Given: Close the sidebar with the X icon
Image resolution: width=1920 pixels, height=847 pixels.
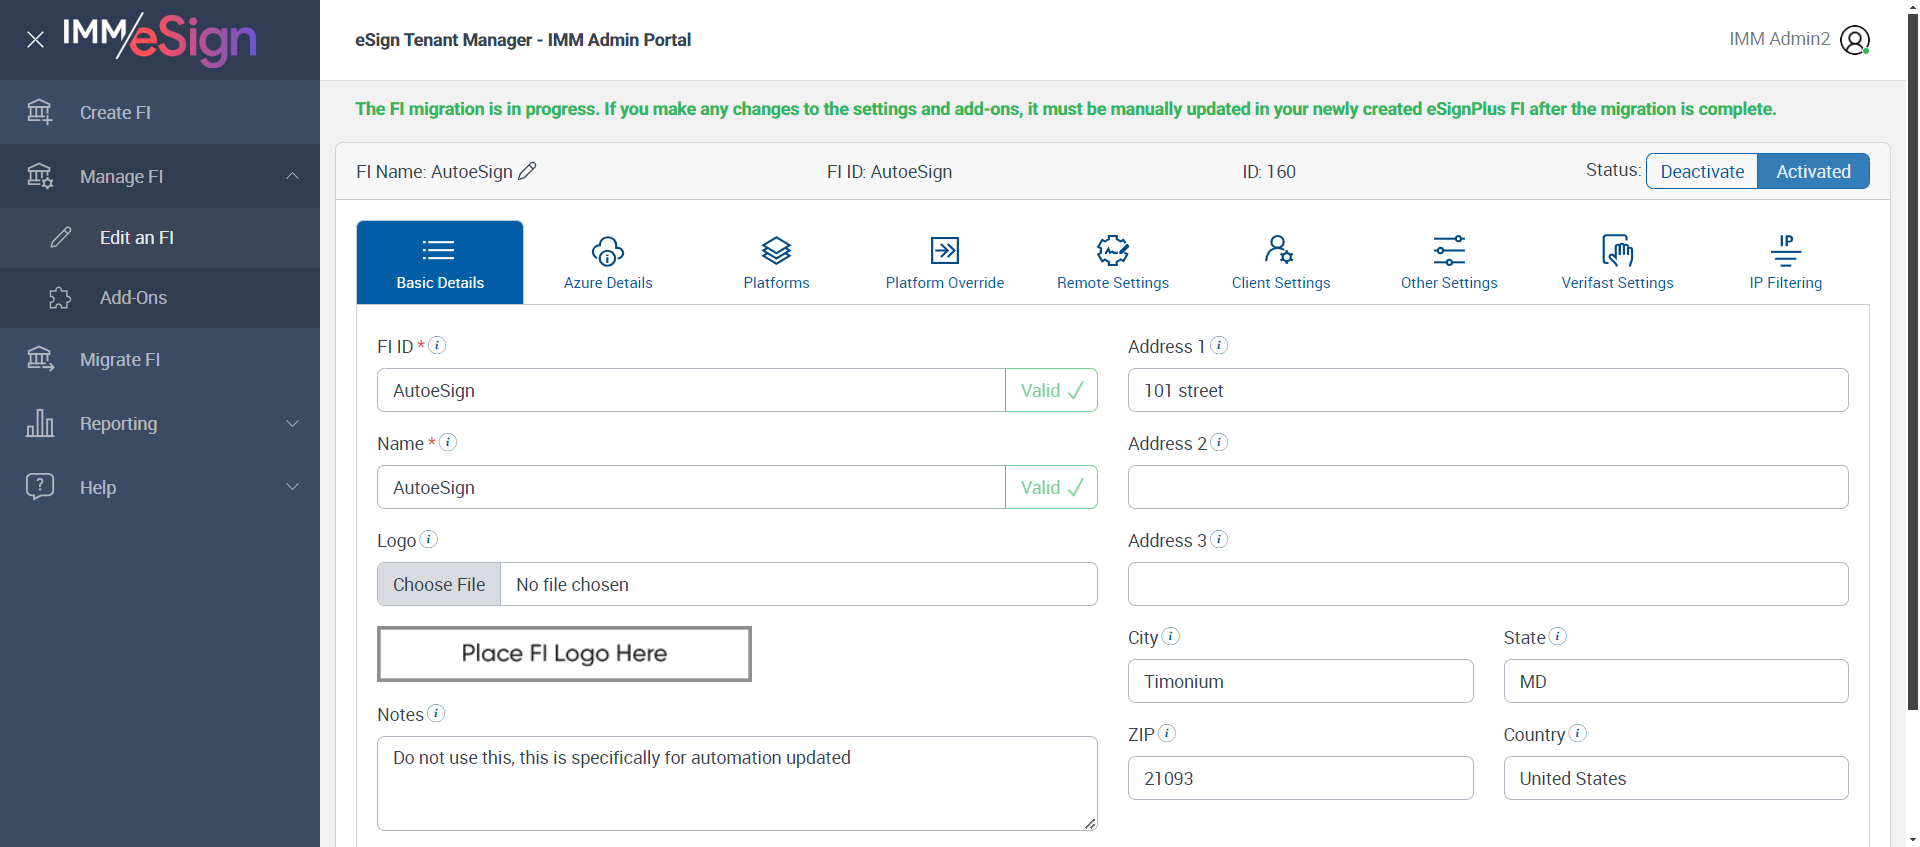Looking at the screenshot, I should pos(35,40).
